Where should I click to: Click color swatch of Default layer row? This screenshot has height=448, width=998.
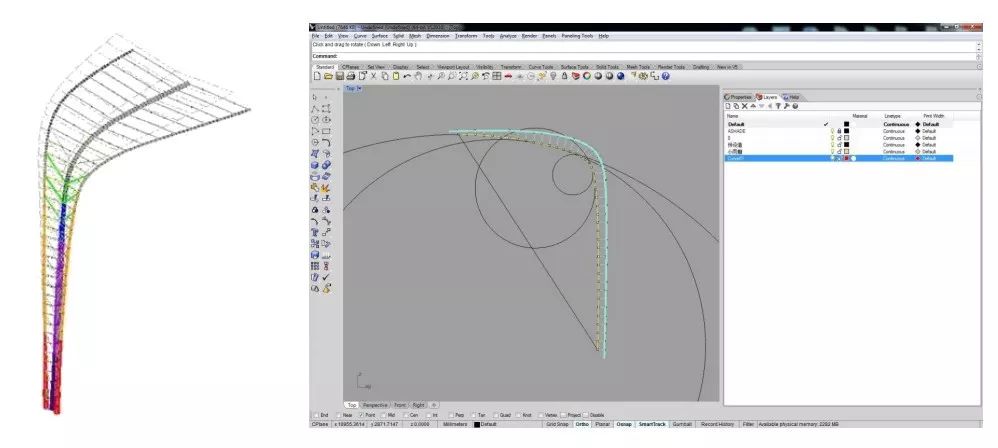point(847,124)
